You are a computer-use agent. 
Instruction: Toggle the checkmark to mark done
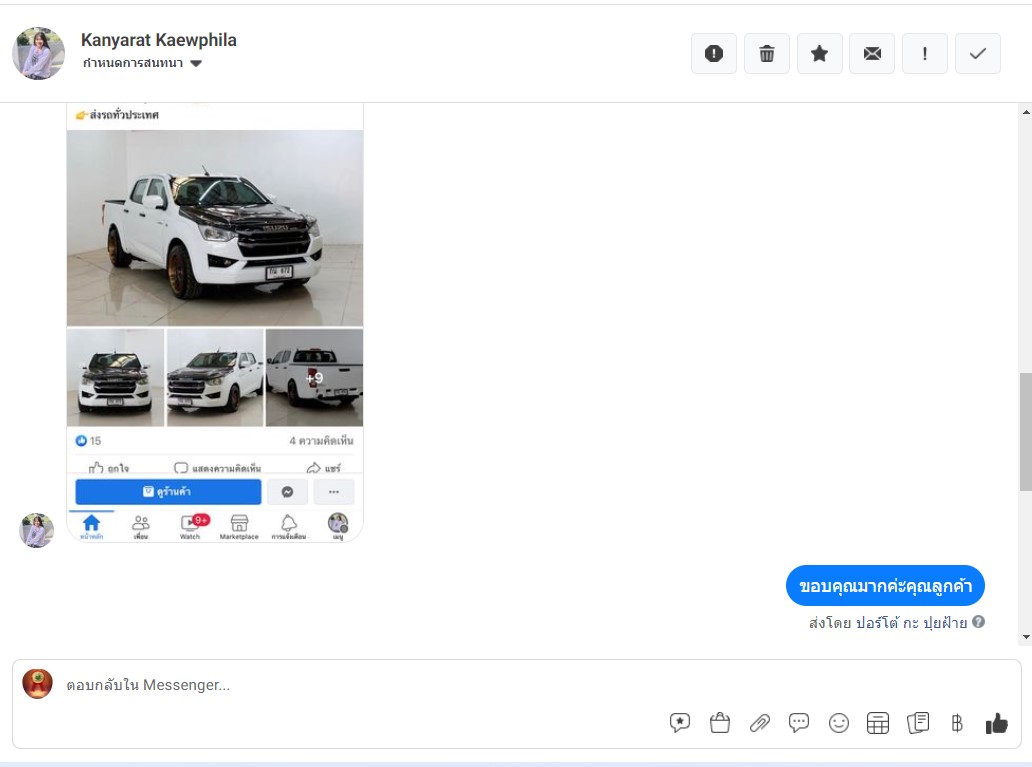978,54
